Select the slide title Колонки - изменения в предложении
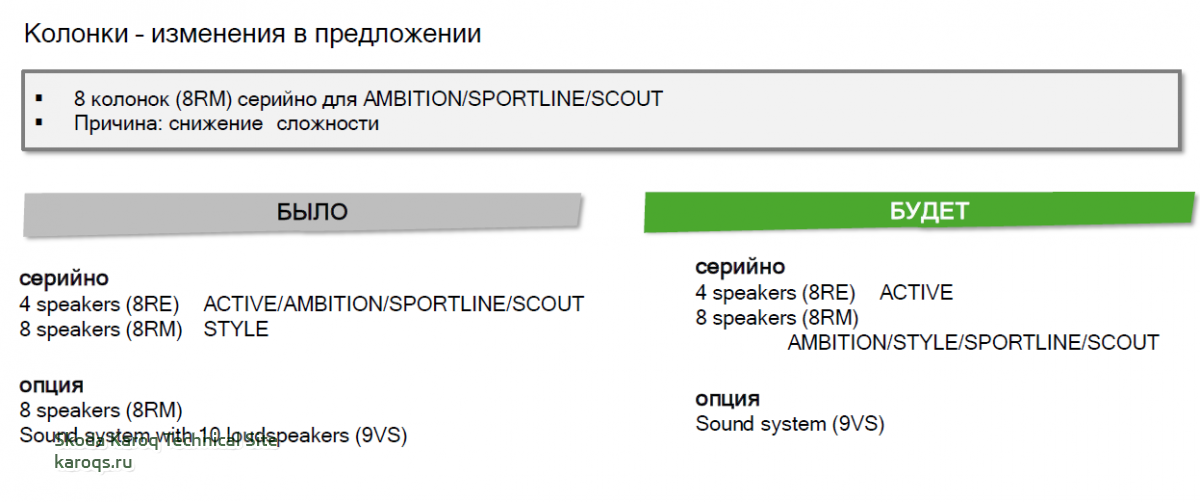 tap(252, 35)
